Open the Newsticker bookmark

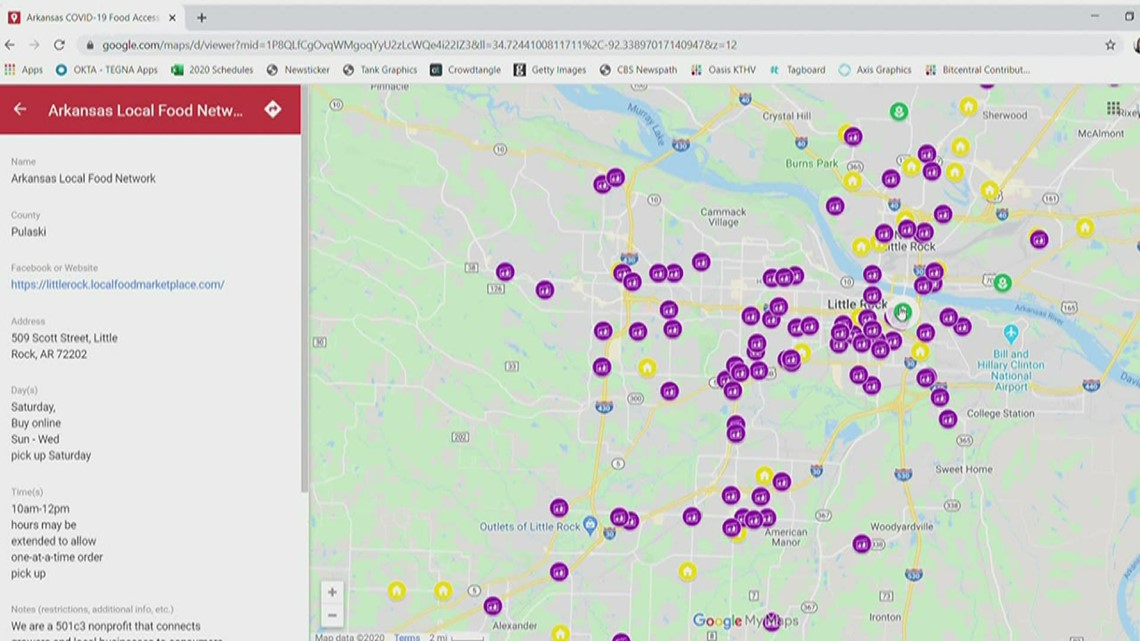pyautogui.click(x=298, y=70)
